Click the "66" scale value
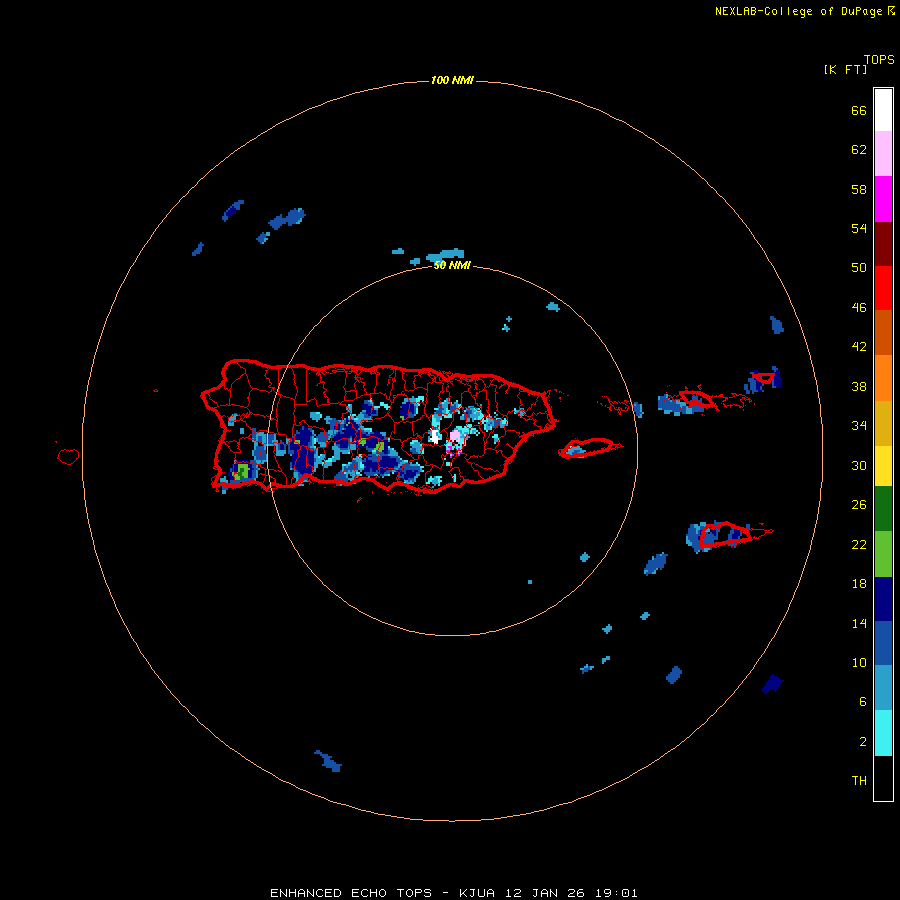 [x=859, y=110]
